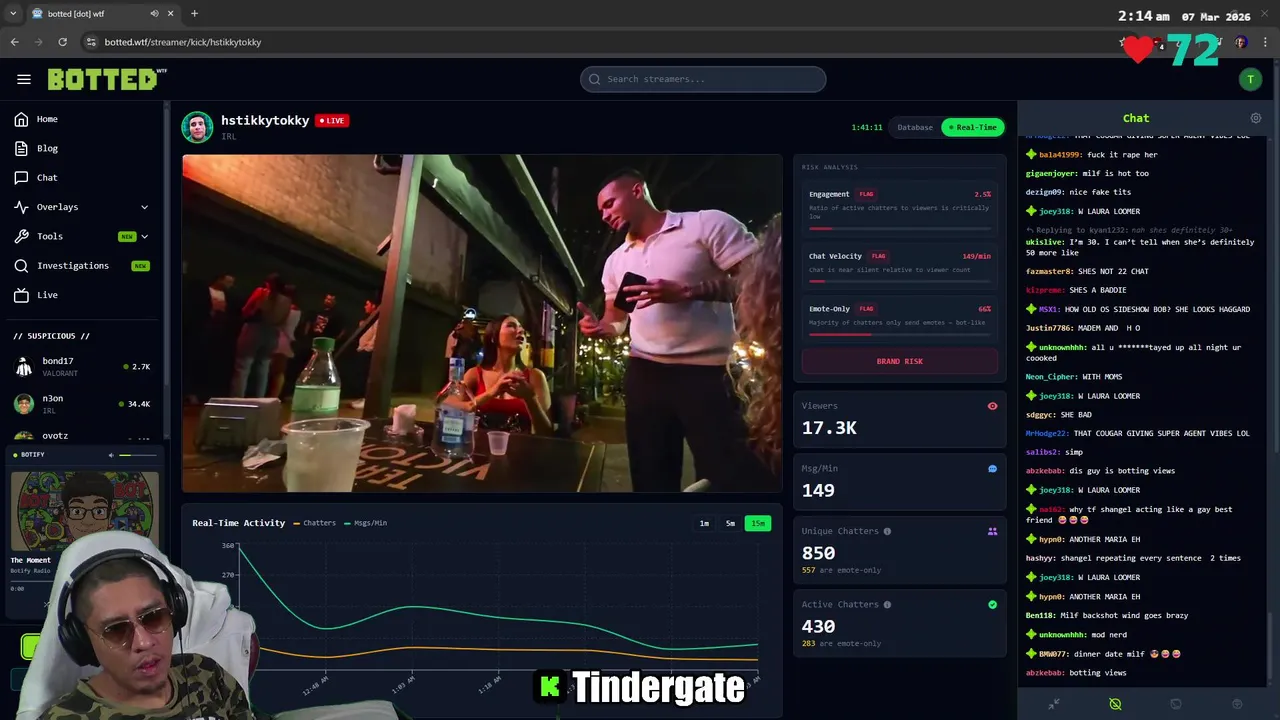Click the Blog document icon
Screen dimensions: 1280x720
[x=21, y=148]
